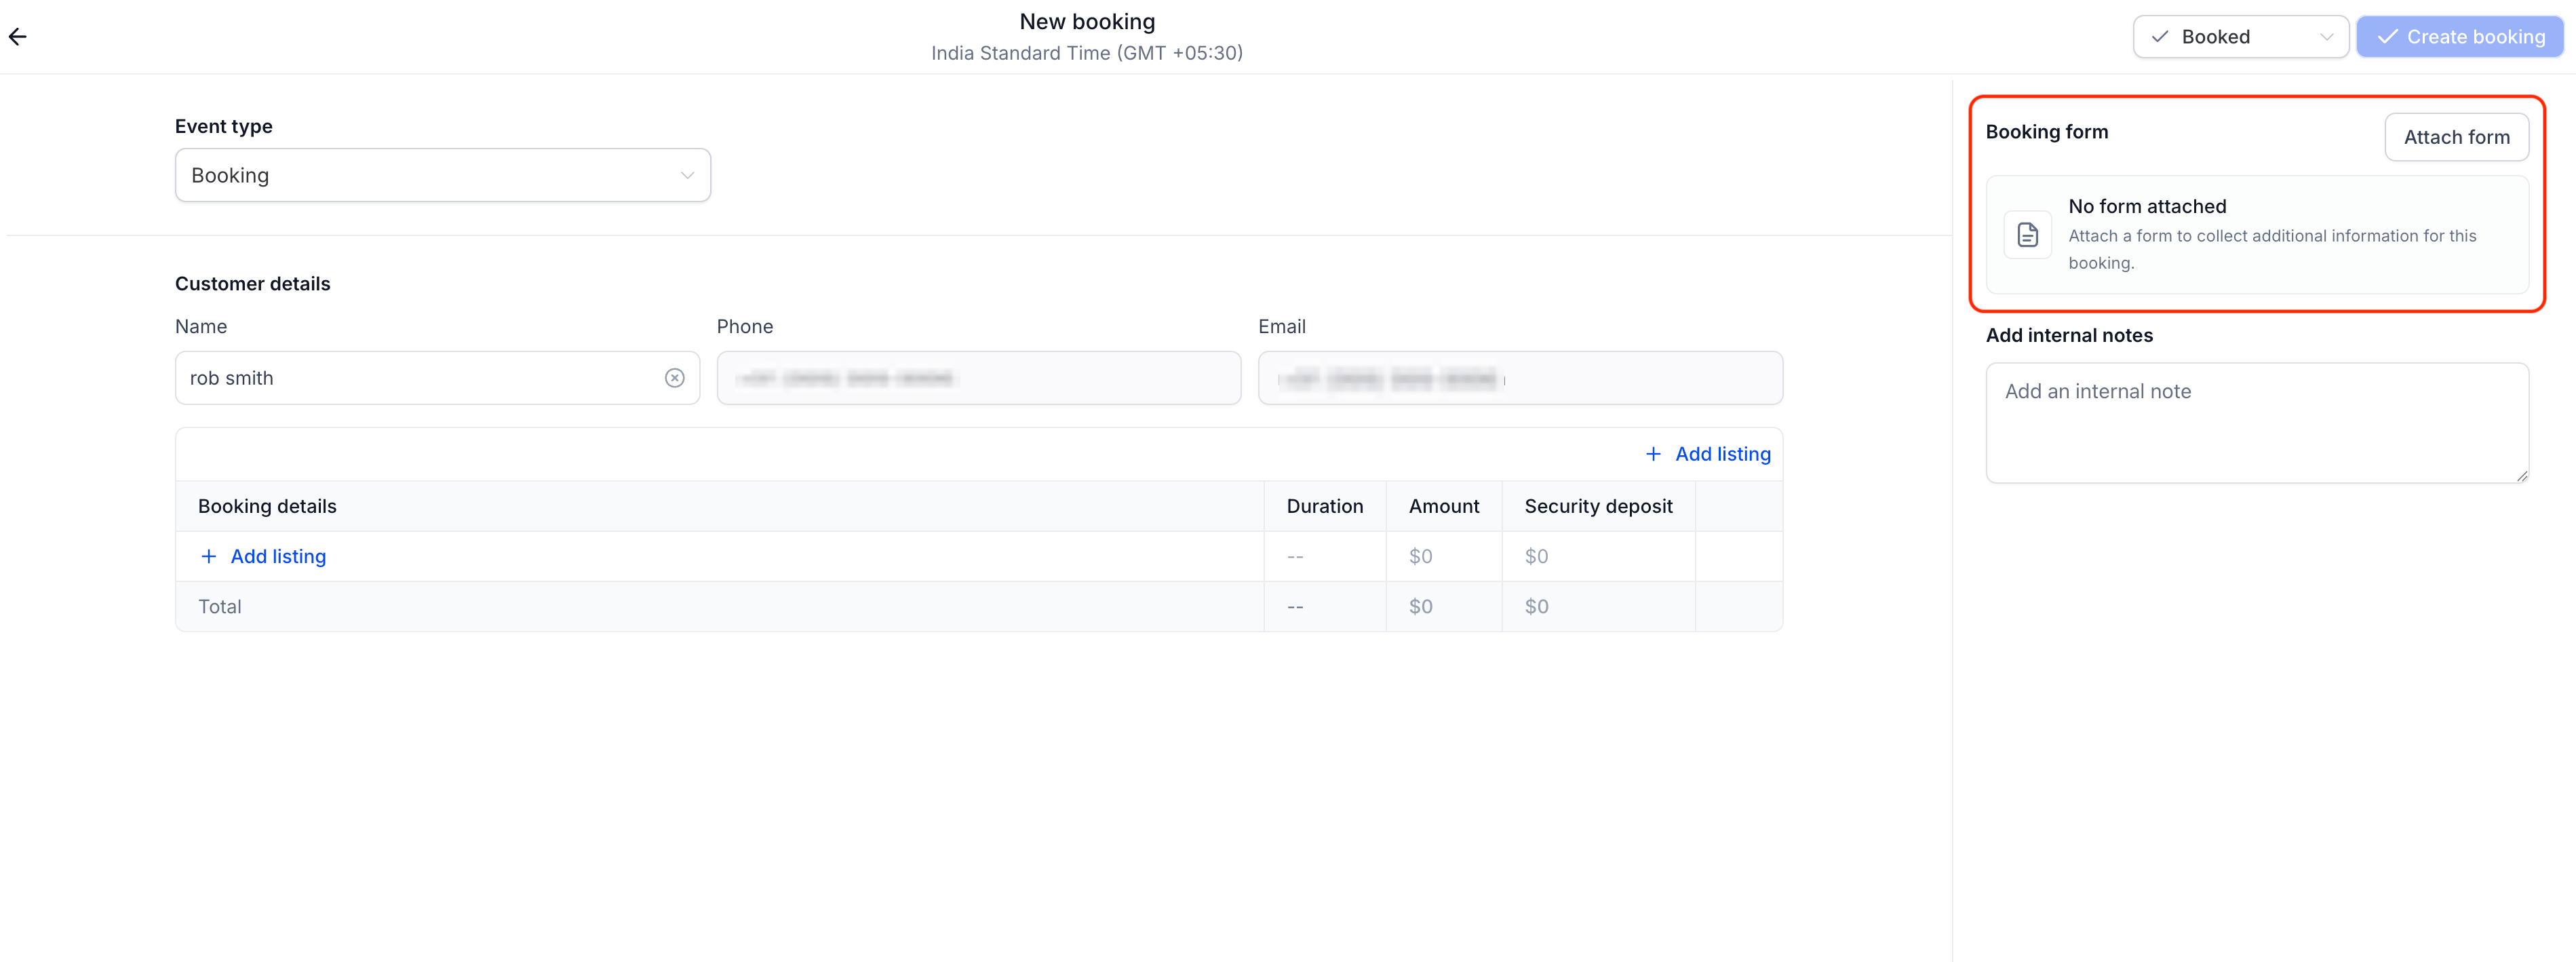Click the $0 security deposit in Total row
Image resolution: width=2576 pixels, height=962 pixels.
point(1536,606)
